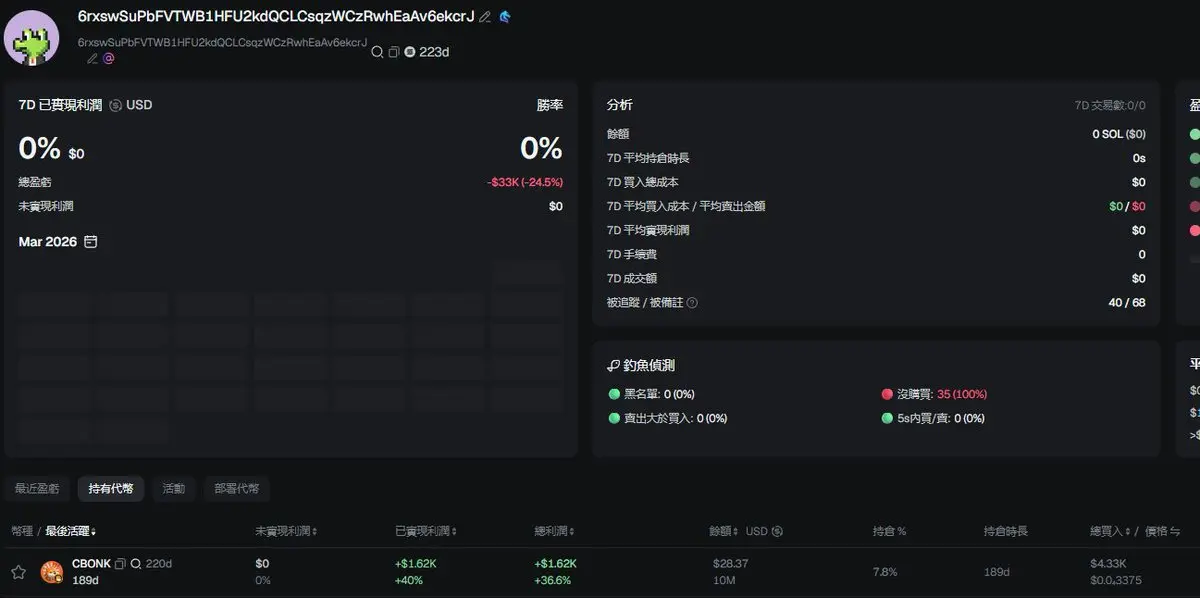Select the 持有代幣 tab
Image resolution: width=1200 pixels, height=598 pixels.
[x=111, y=489]
